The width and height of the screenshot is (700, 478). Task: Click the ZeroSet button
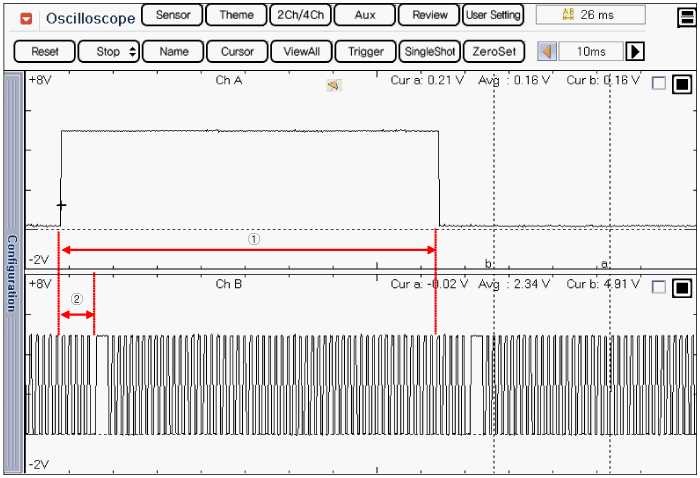(x=494, y=51)
